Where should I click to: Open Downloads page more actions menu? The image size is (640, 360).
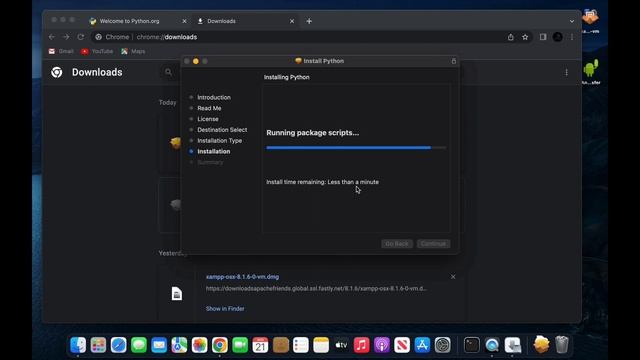[566, 72]
